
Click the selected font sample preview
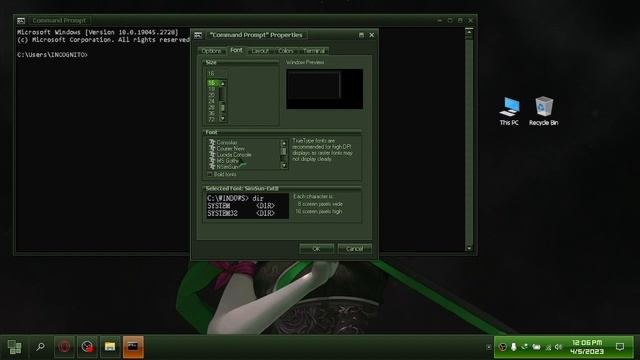[247, 206]
